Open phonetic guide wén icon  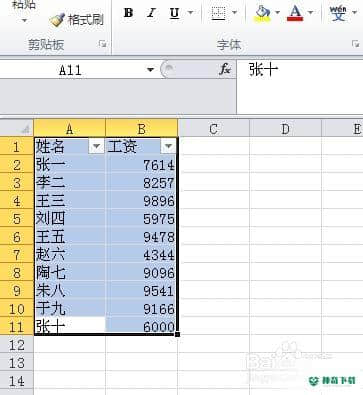click(338, 13)
